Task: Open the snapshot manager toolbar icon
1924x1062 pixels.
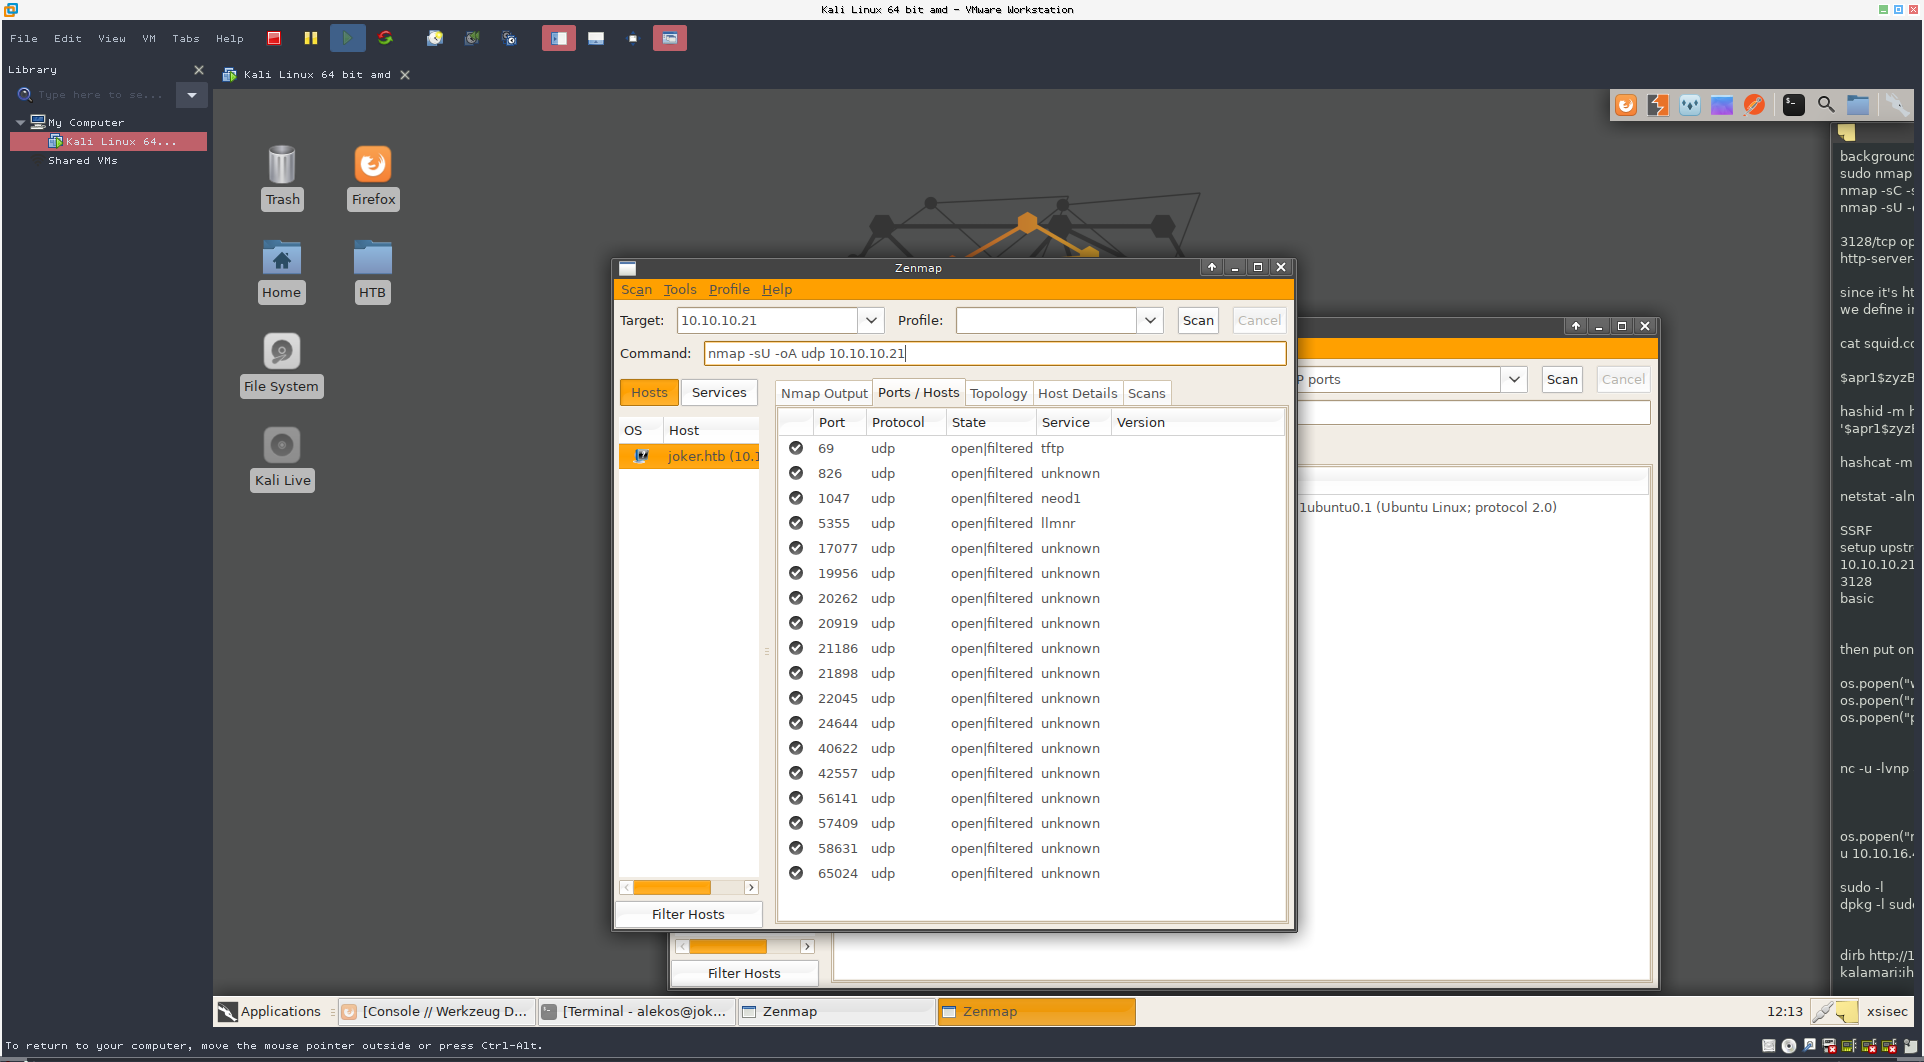Action: pyautogui.click(x=509, y=38)
